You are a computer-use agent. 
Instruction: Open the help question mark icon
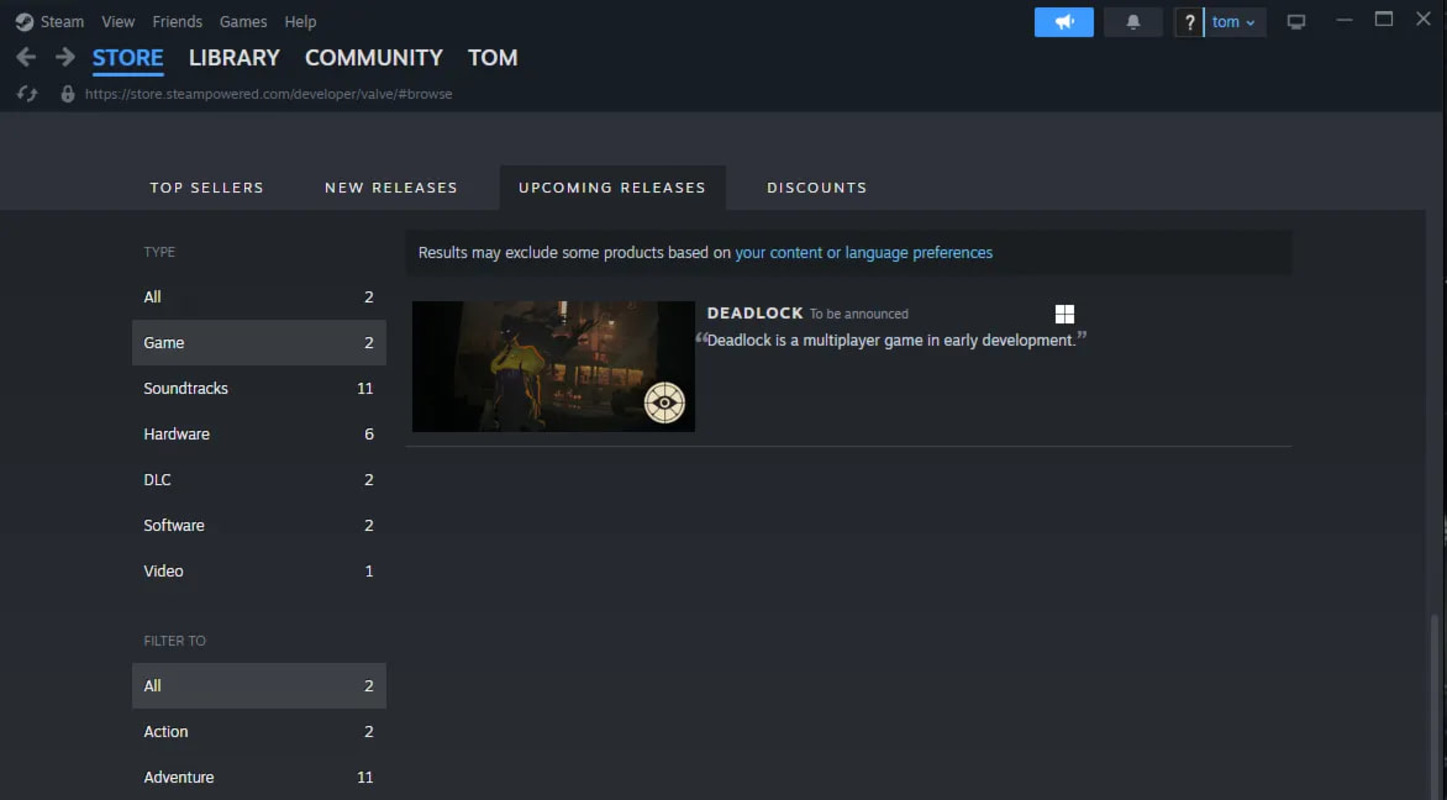point(1189,21)
